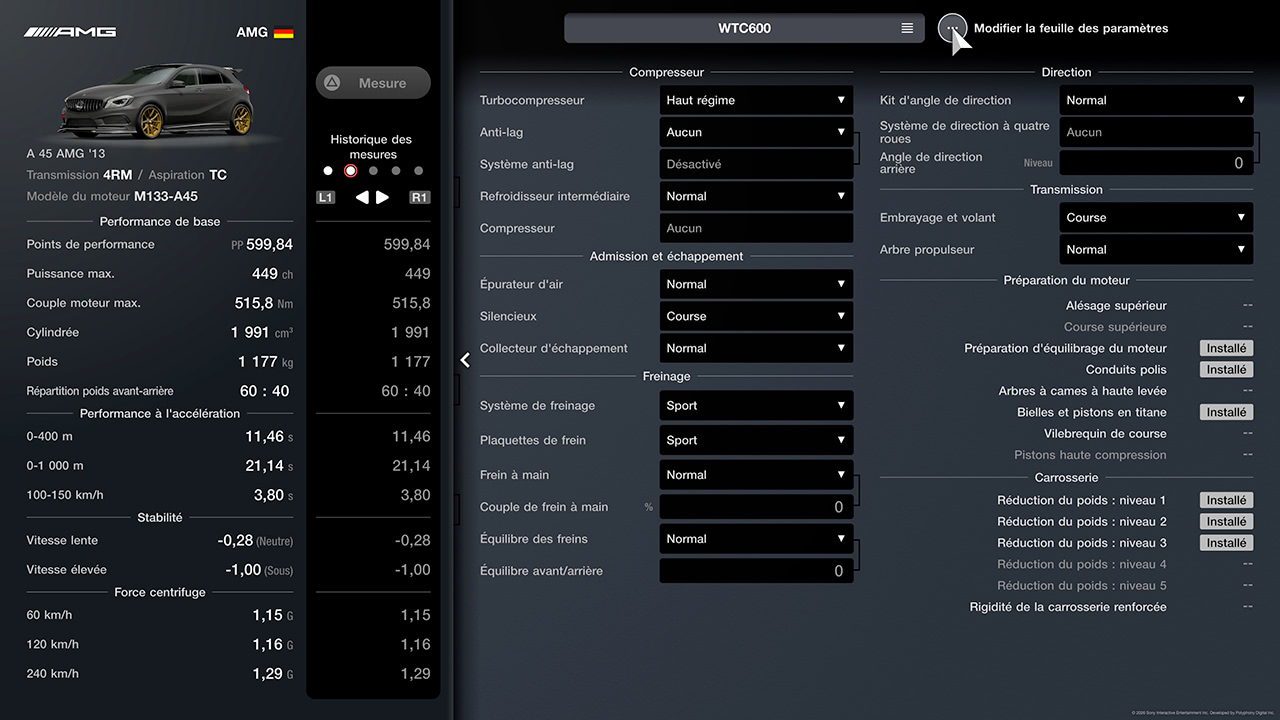Click Rigidité de la carrosserie renforcée
This screenshot has height=720, width=1280.
[1068, 607]
